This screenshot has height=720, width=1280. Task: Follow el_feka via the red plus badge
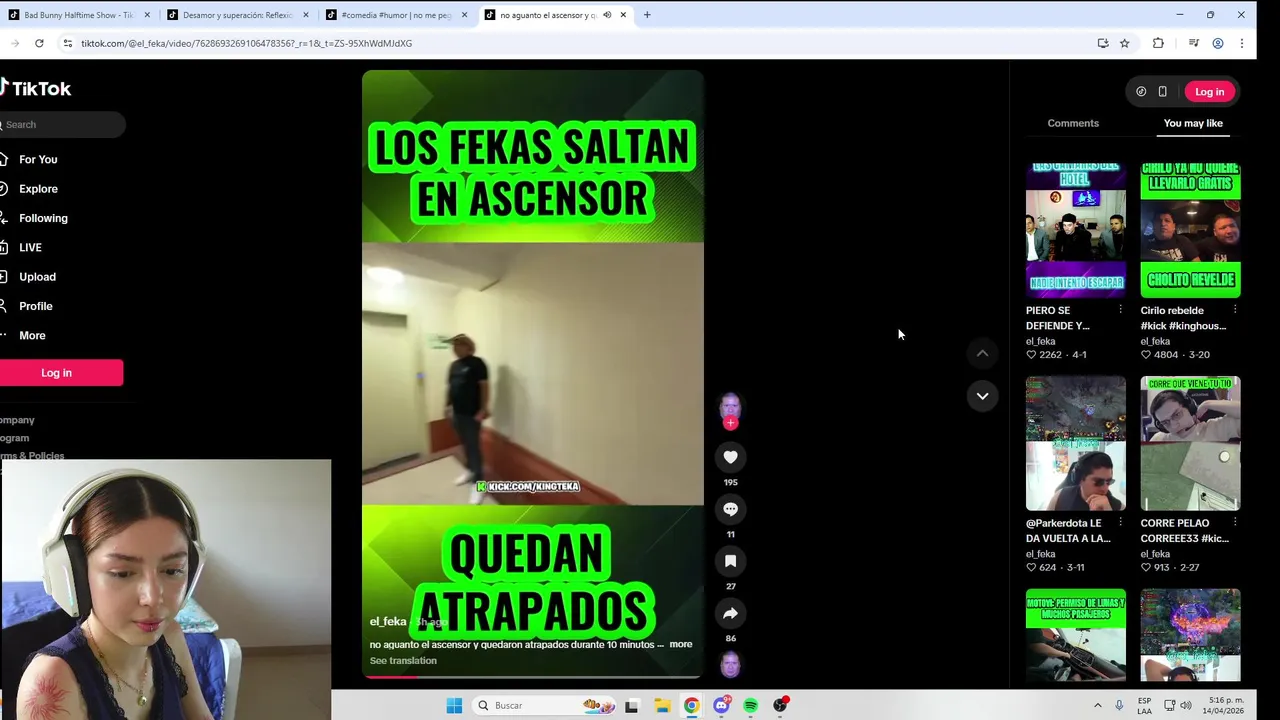pos(730,423)
